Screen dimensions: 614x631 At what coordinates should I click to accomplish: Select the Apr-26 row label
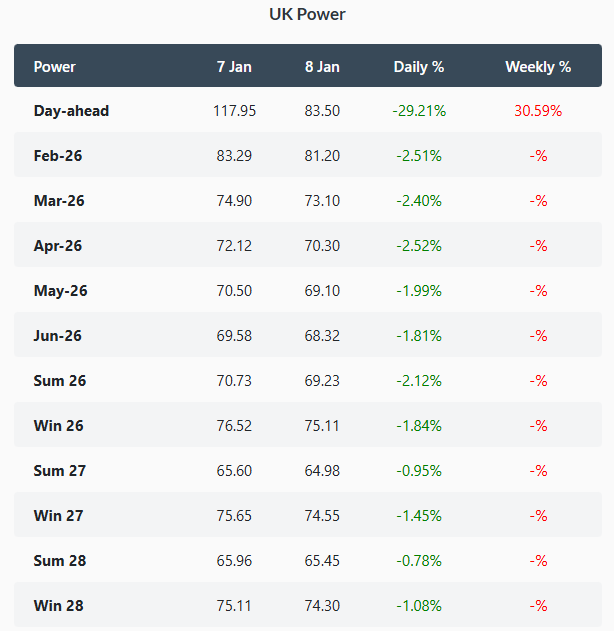point(59,246)
